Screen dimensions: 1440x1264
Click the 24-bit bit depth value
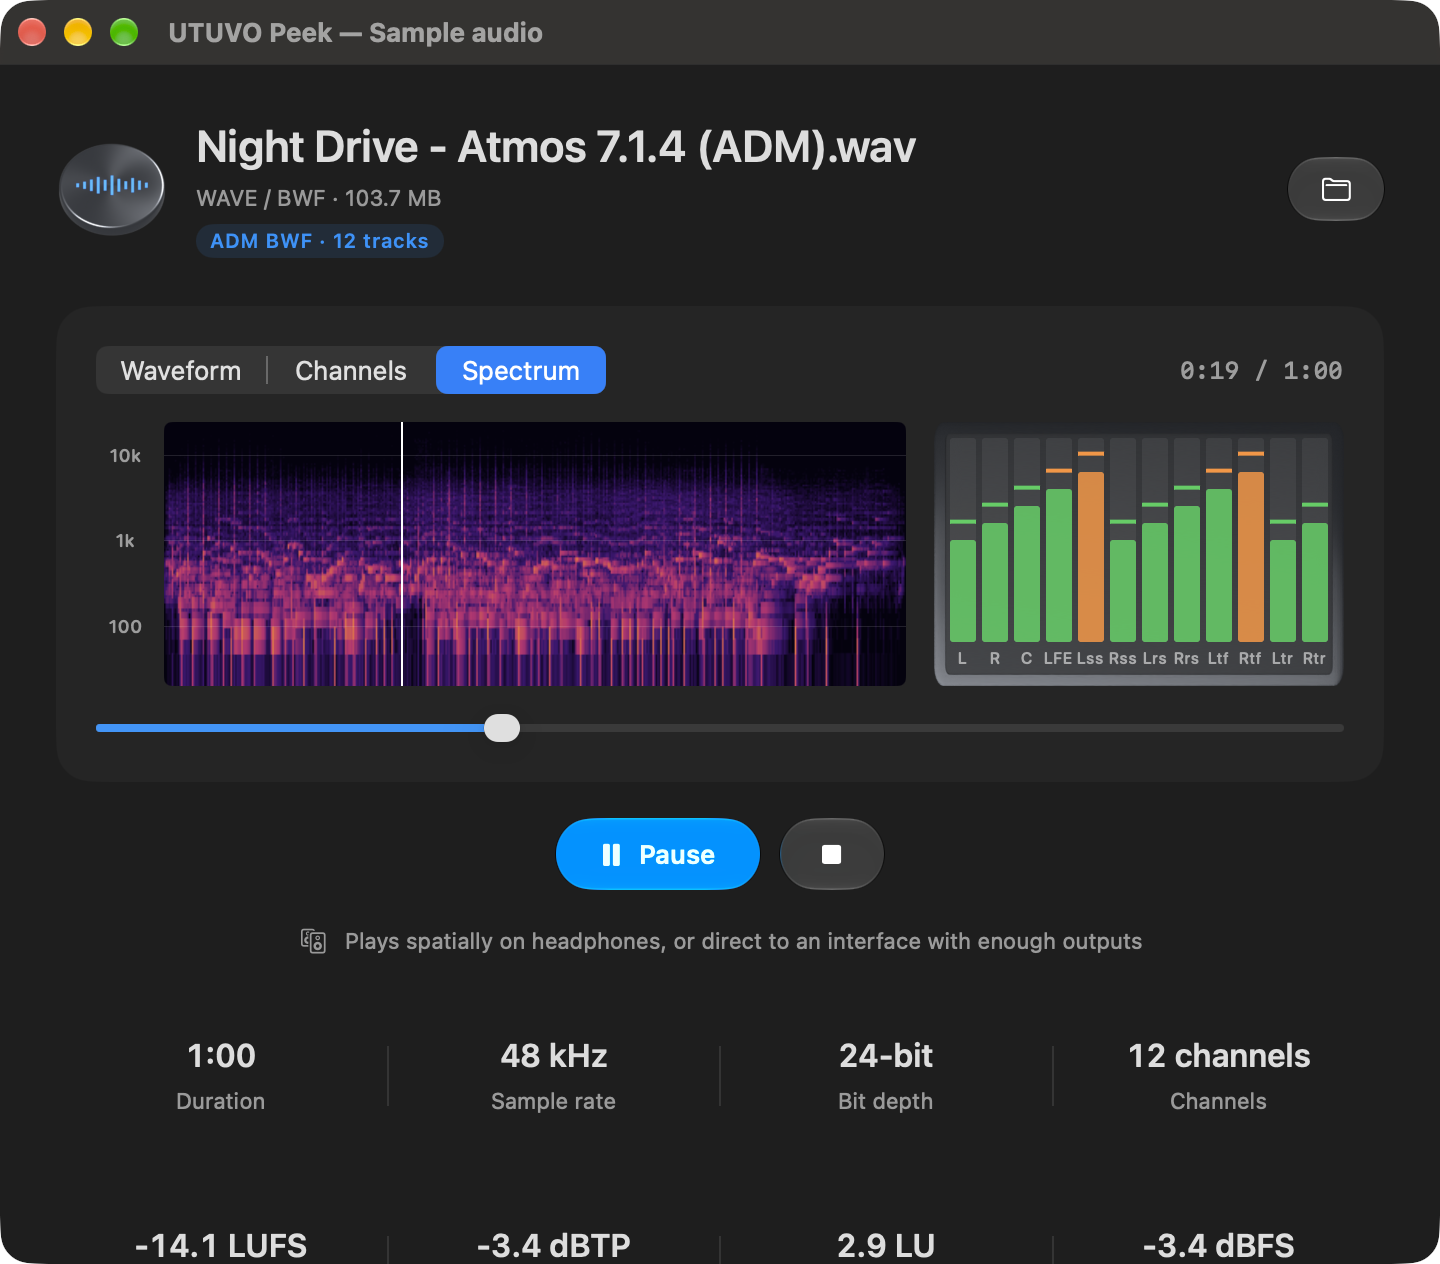tap(886, 1056)
